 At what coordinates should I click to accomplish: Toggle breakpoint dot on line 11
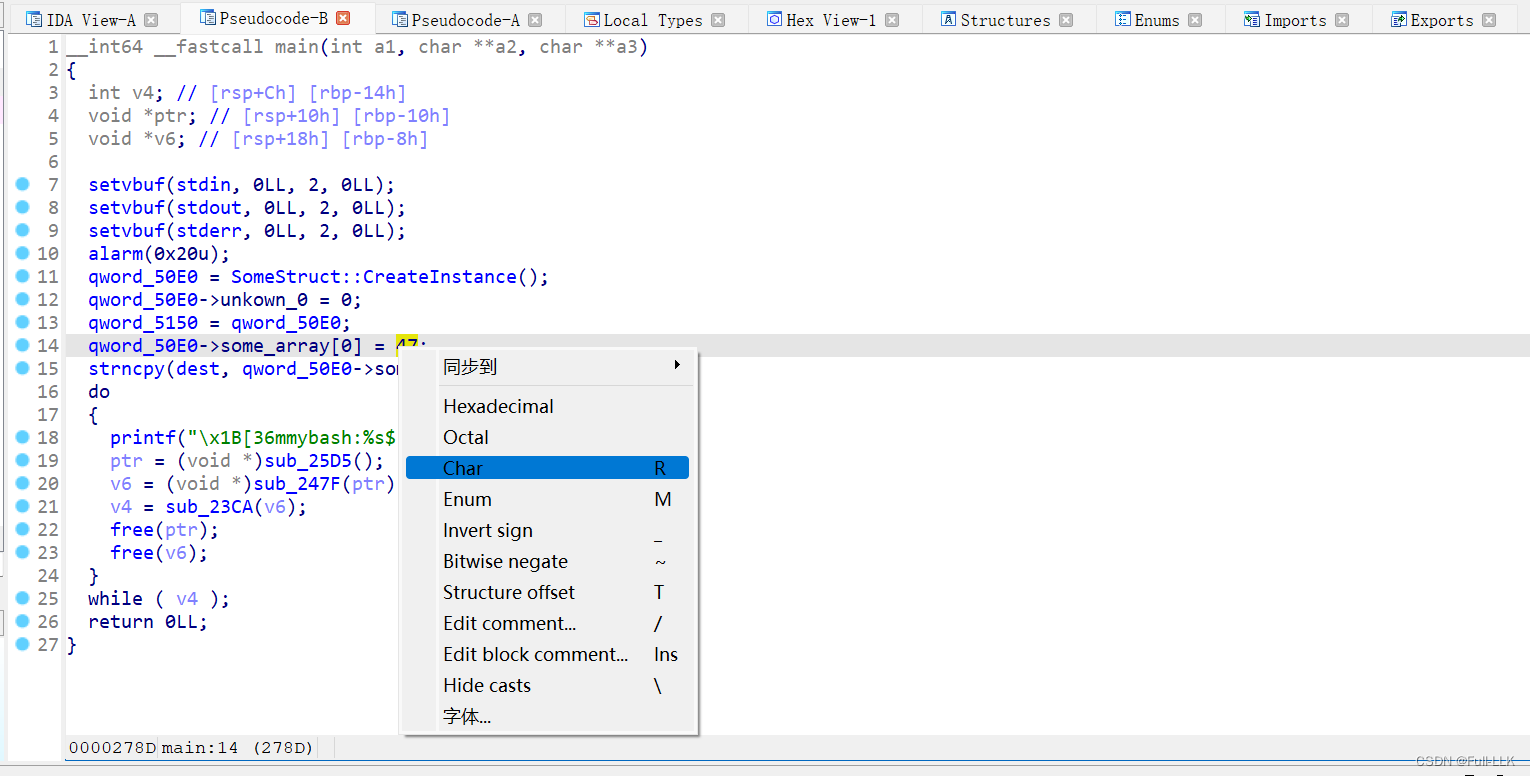click(x=22, y=277)
